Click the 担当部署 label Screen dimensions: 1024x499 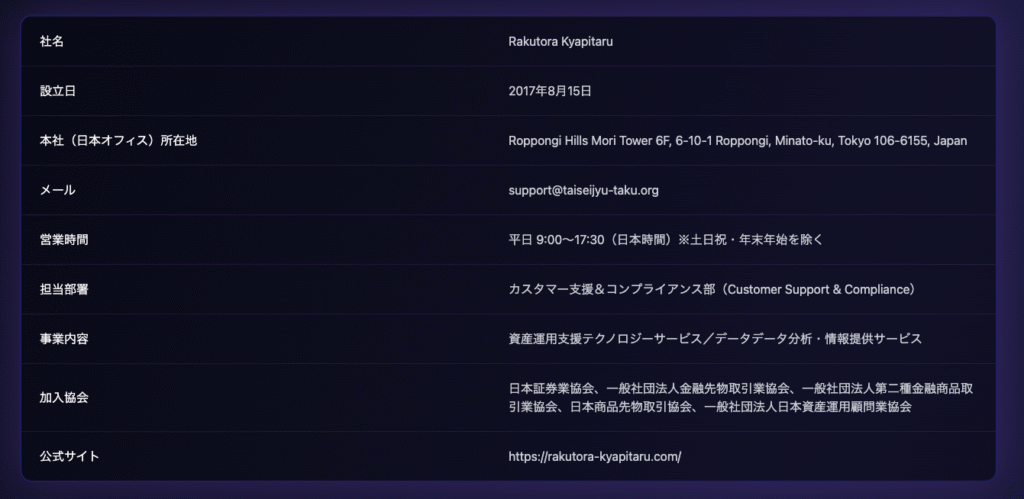point(64,289)
